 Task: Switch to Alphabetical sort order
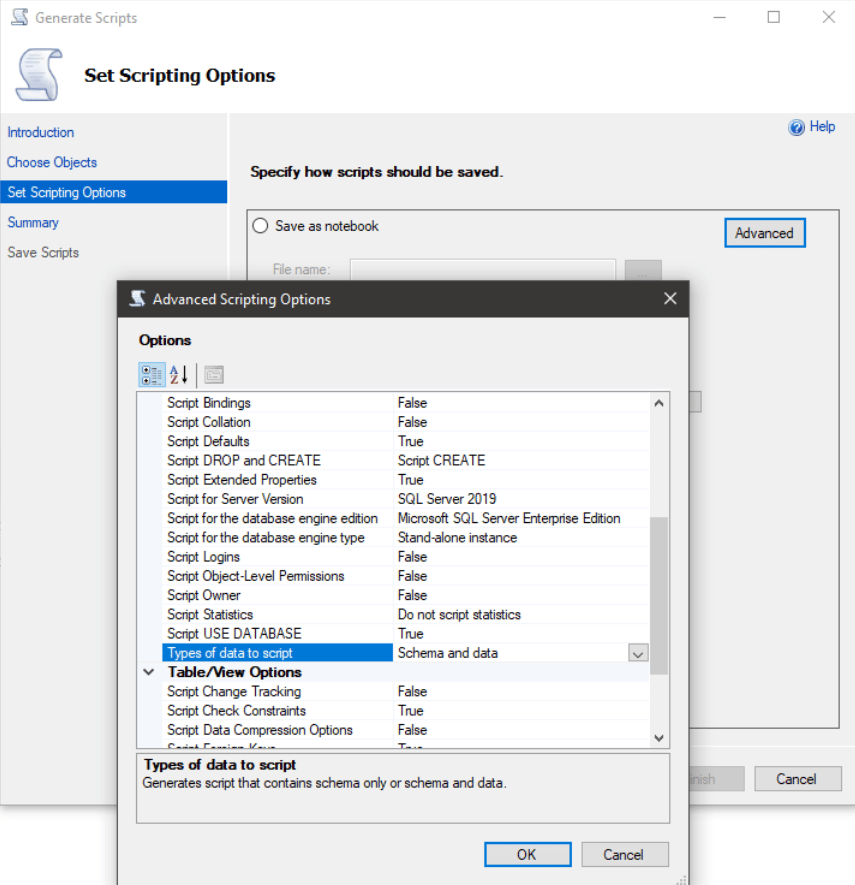coord(177,374)
